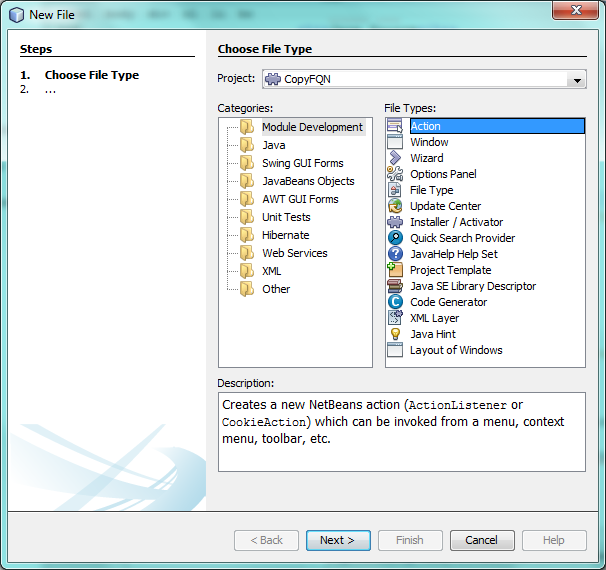Click the Installer / Activator puzzle icon
The image size is (606, 570).
coord(395,222)
